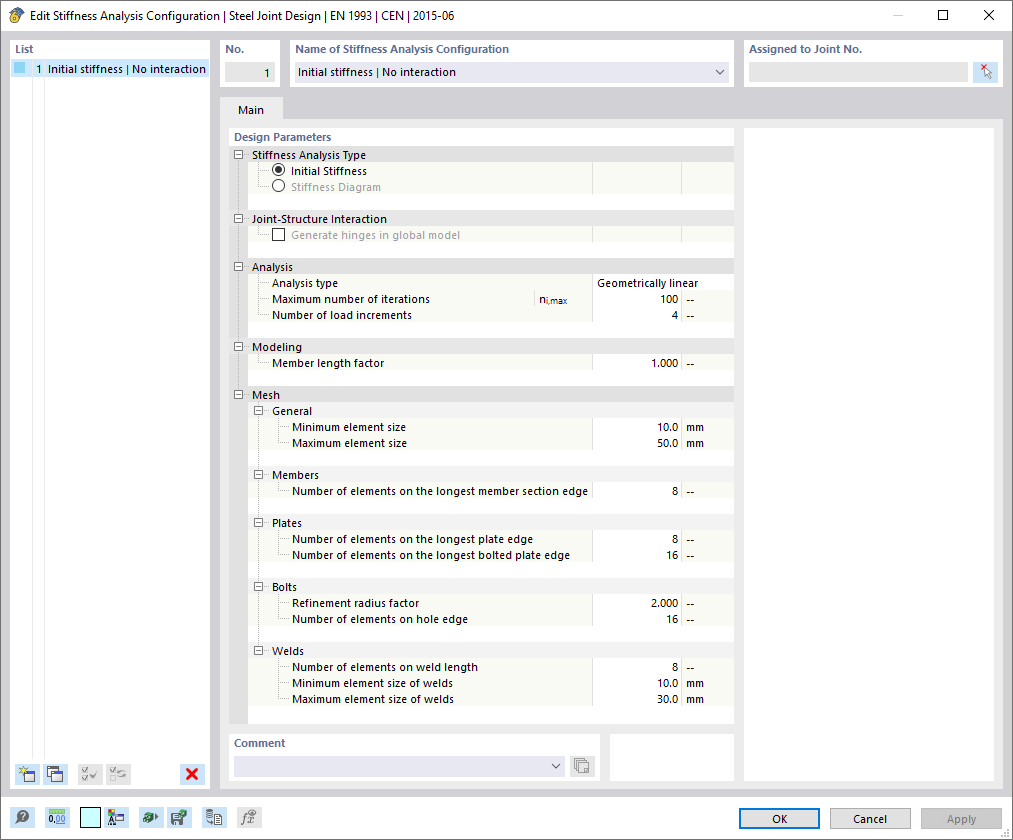Collapse the Members mesh subsection
Viewport: 1013px width, 840px height.
coord(258,474)
